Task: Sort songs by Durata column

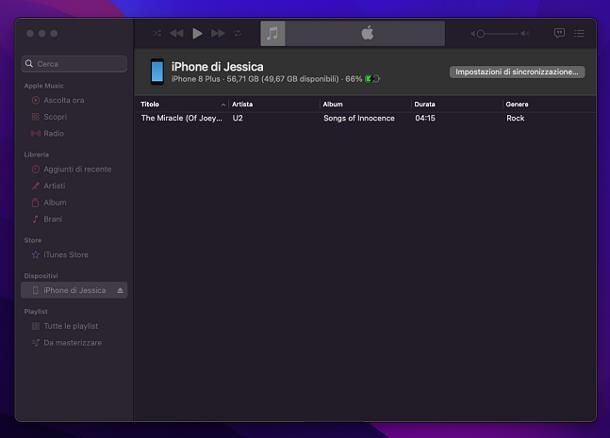Action: [x=456, y=104]
